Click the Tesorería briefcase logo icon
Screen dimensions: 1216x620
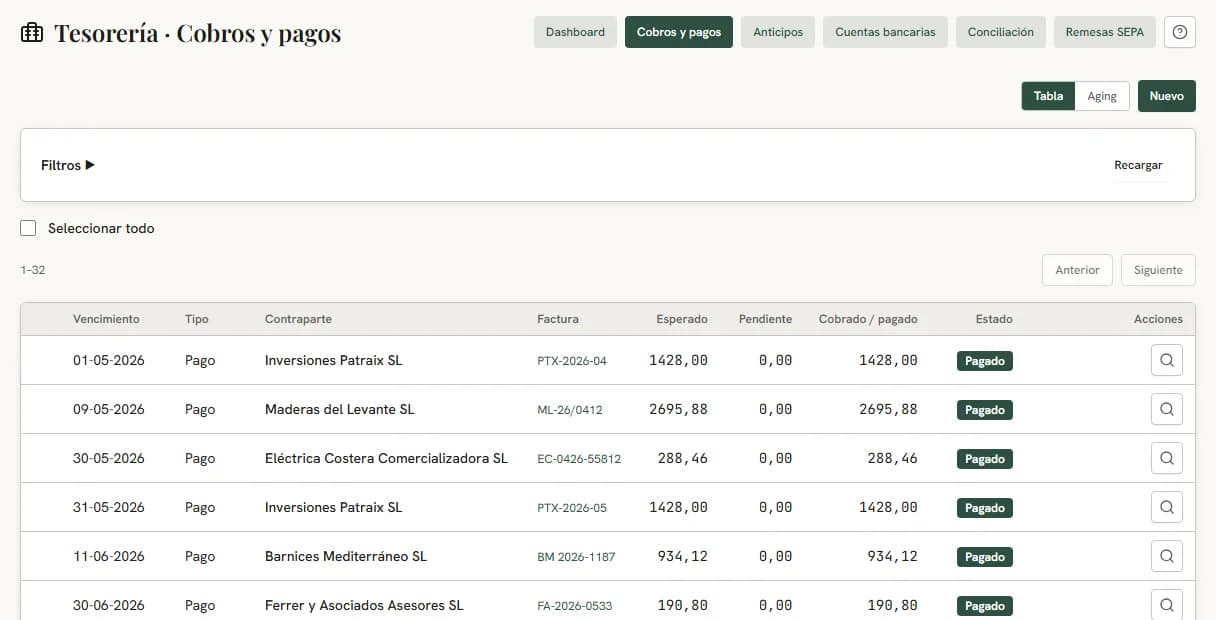[32, 33]
